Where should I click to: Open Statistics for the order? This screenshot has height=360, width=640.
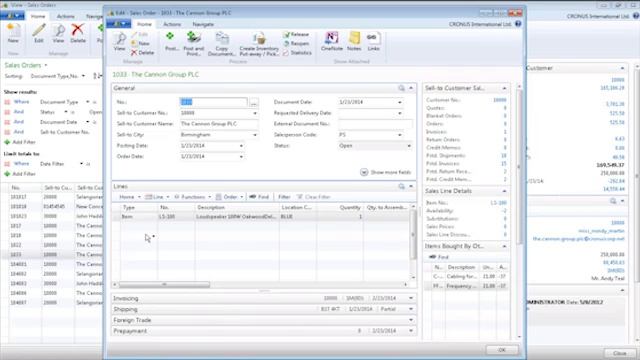click(297, 53)
